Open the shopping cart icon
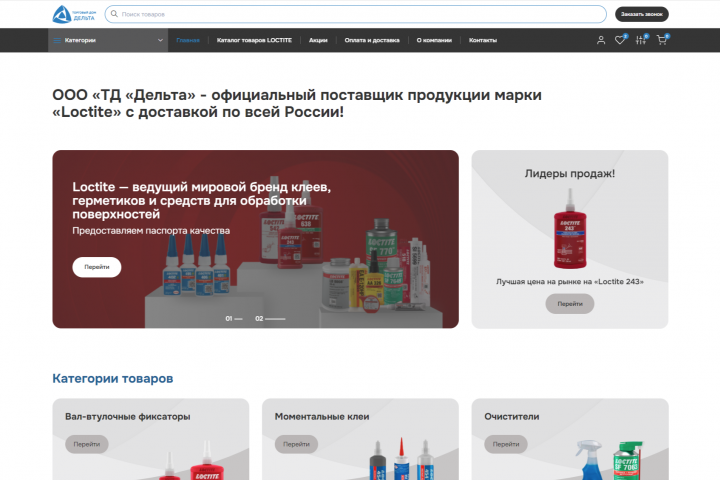 click(662, 40)
